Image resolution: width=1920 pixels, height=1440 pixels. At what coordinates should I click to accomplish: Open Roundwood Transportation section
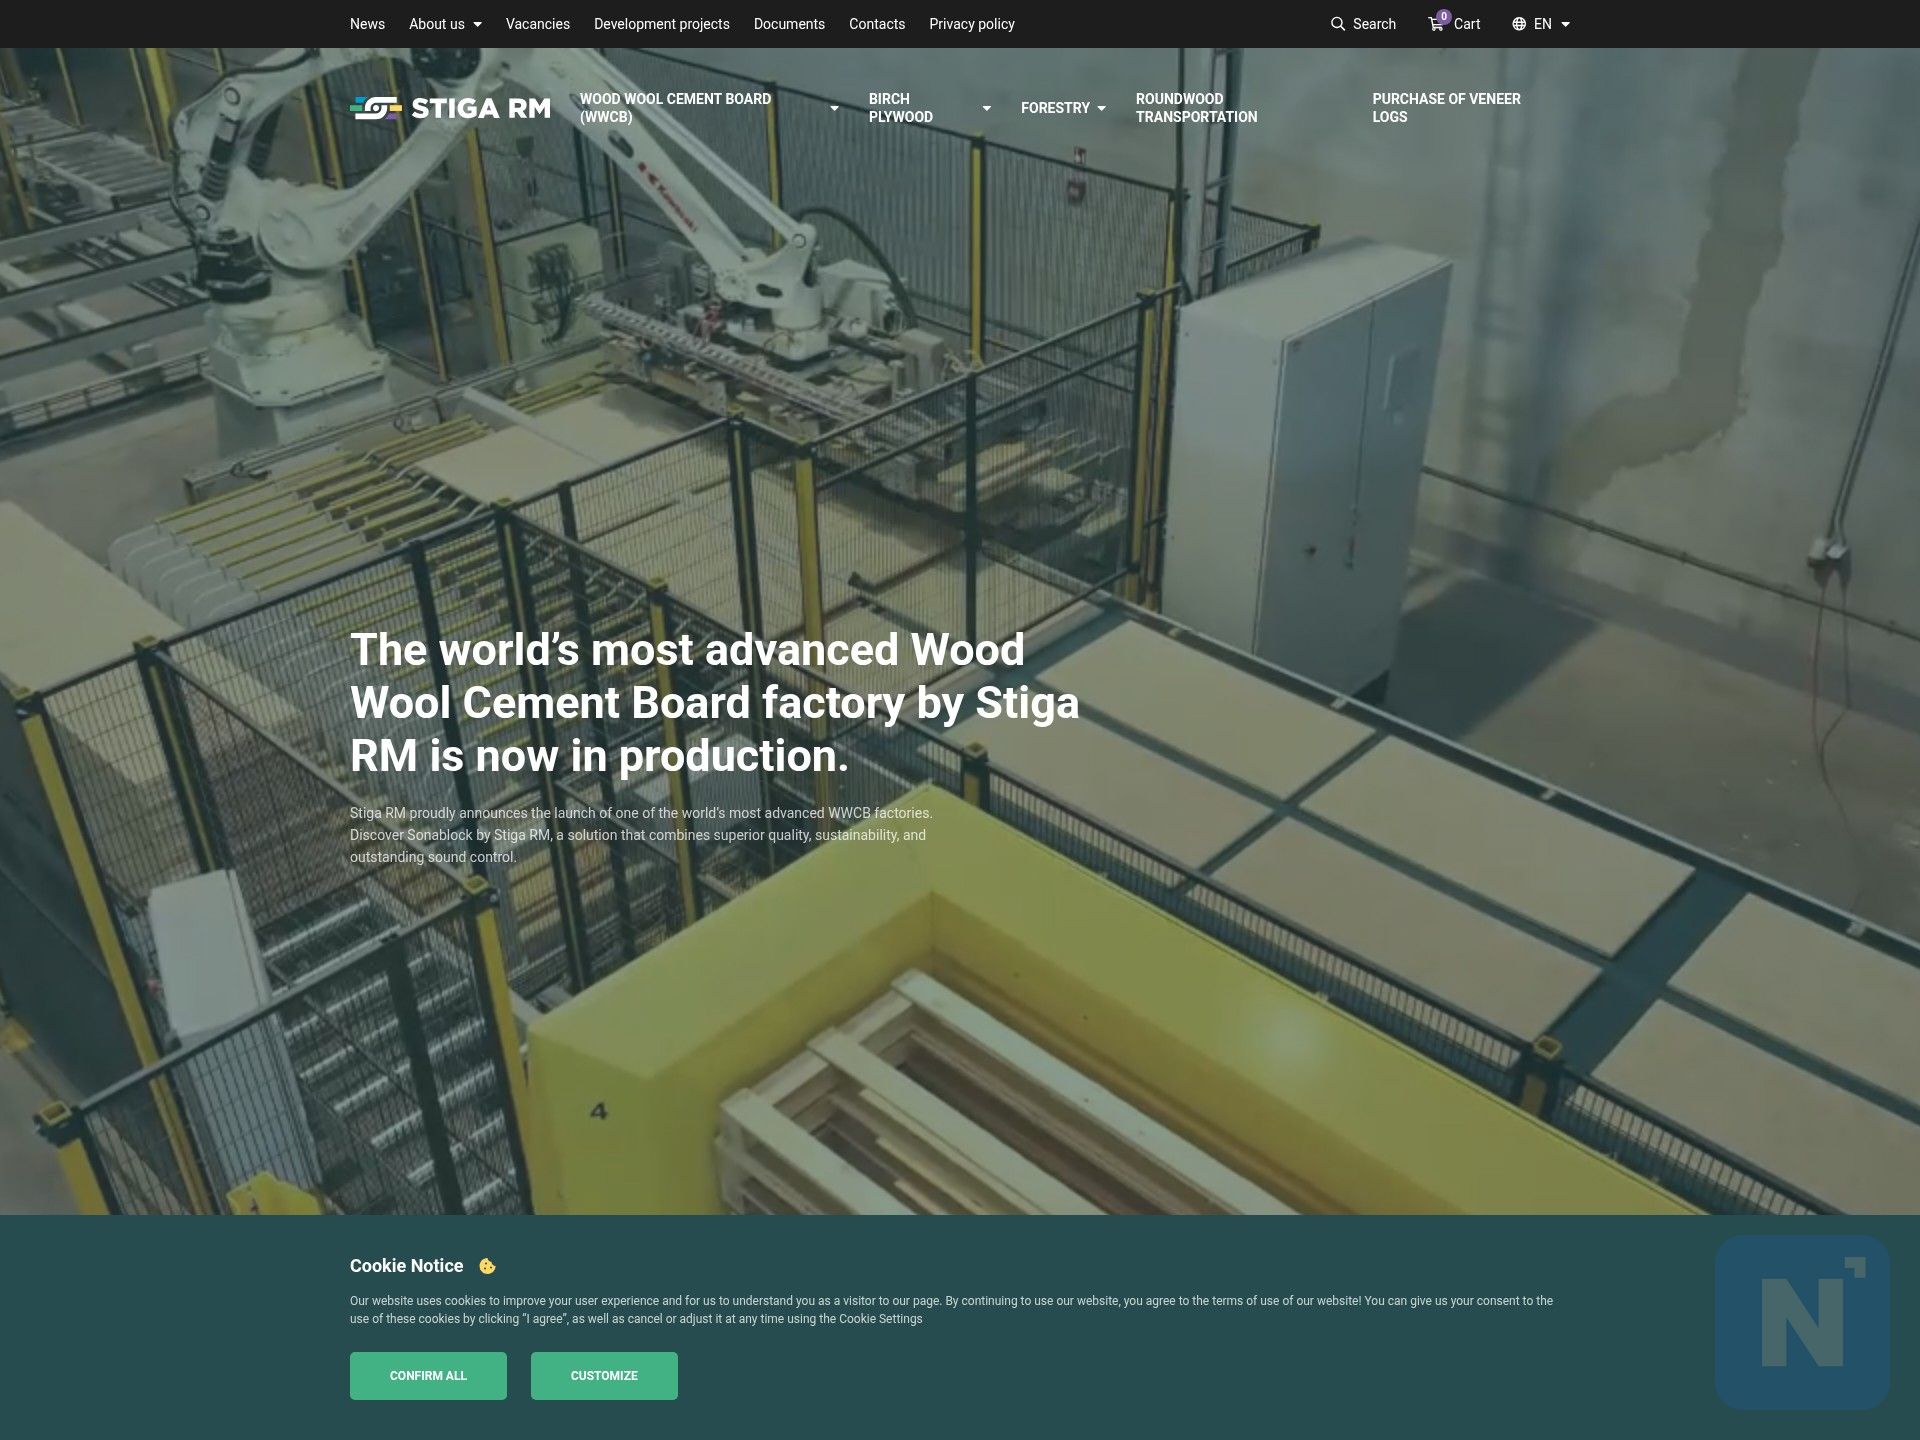1196,108
